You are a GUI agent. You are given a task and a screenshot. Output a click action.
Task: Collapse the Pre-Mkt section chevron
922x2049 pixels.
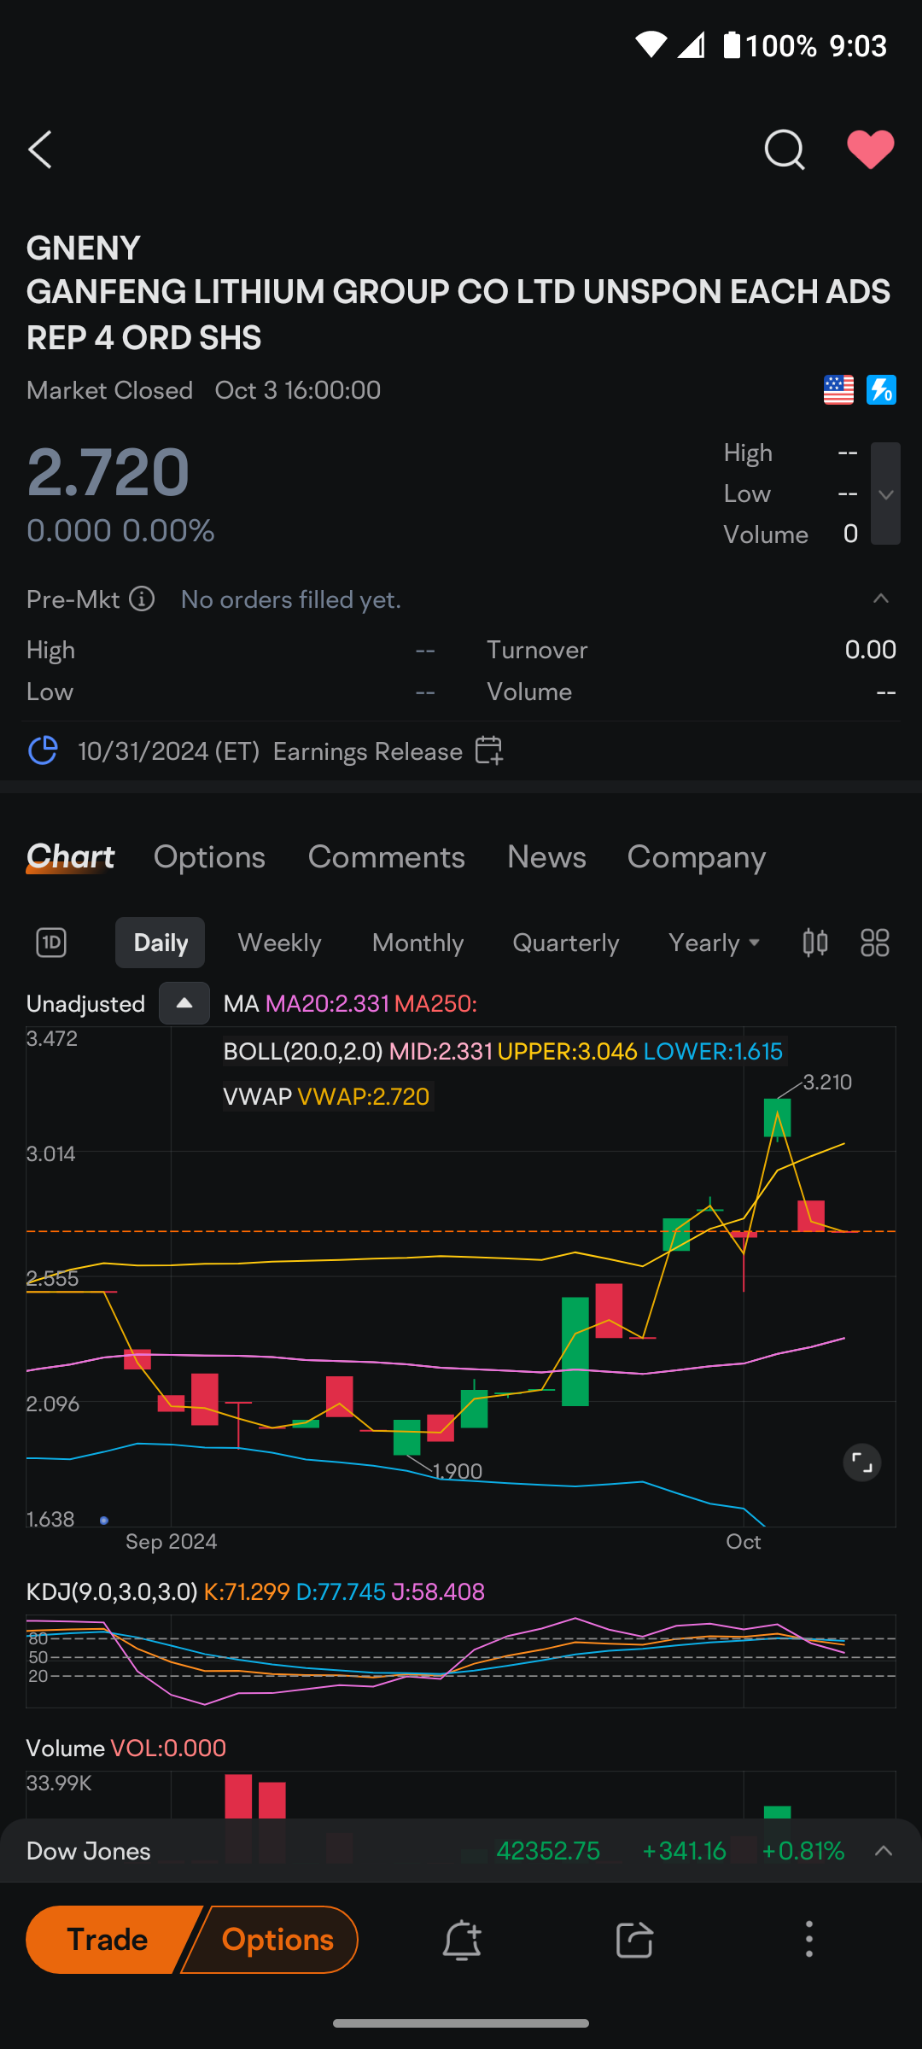(x=881, y=599)
